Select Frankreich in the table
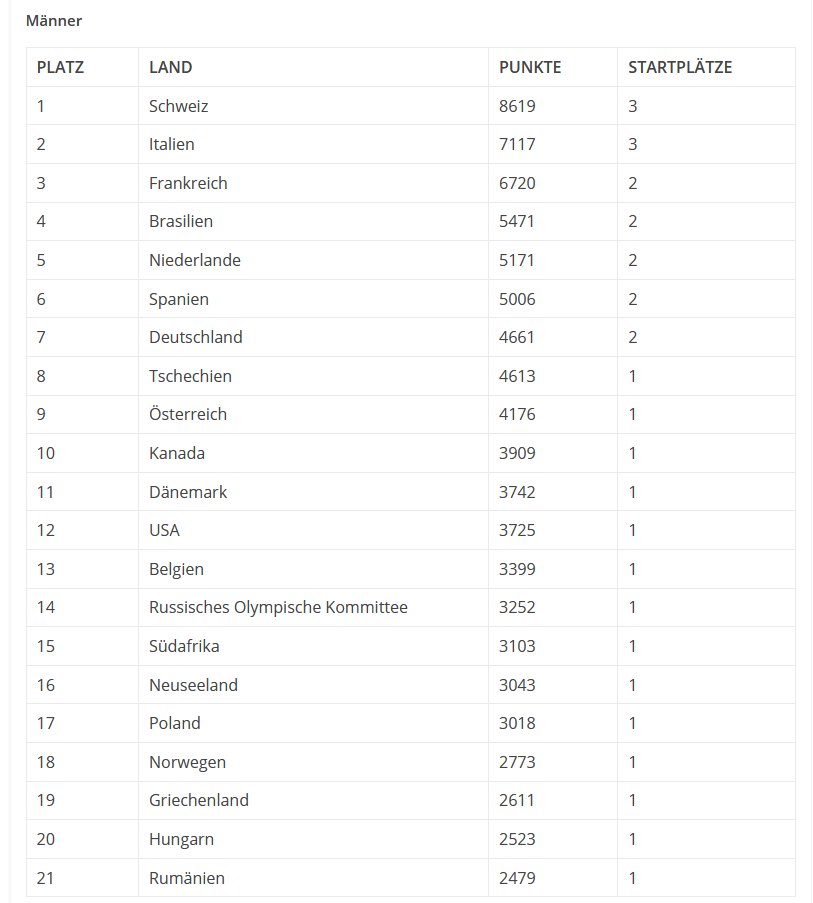Screen dimensions: 813x903 click(188, 183)
